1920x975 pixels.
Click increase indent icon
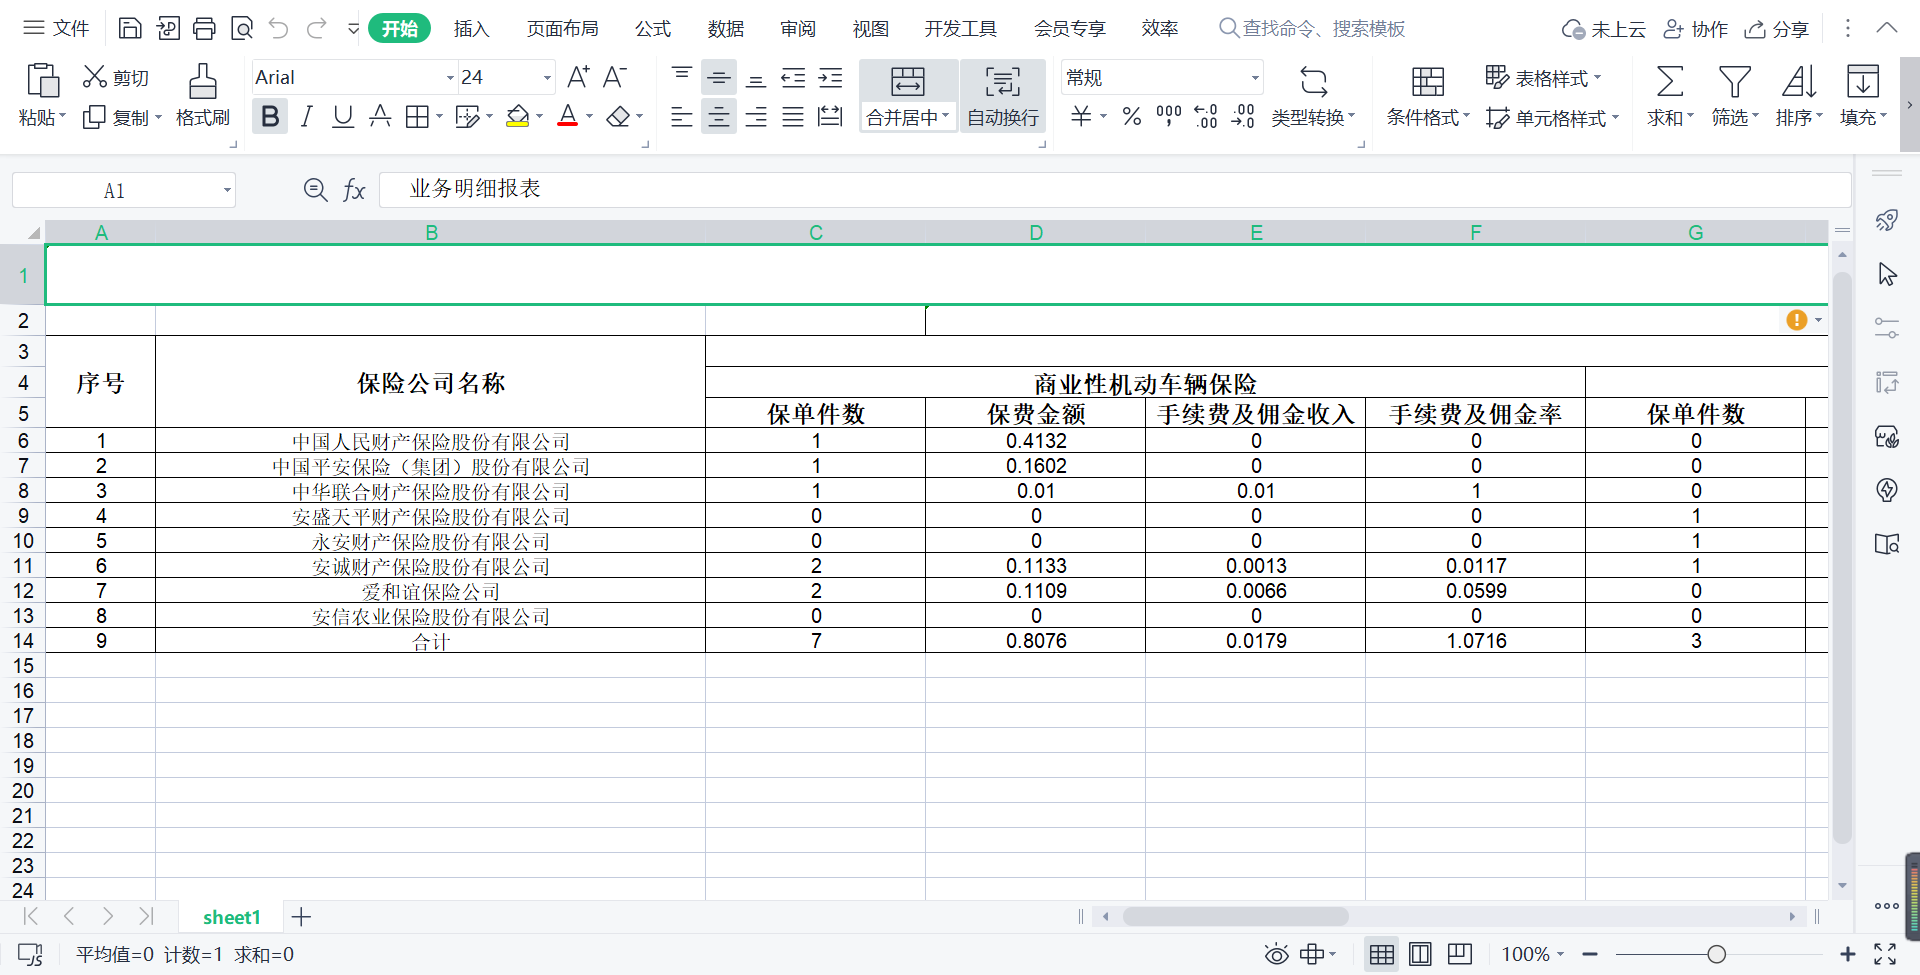pos(830,77)
